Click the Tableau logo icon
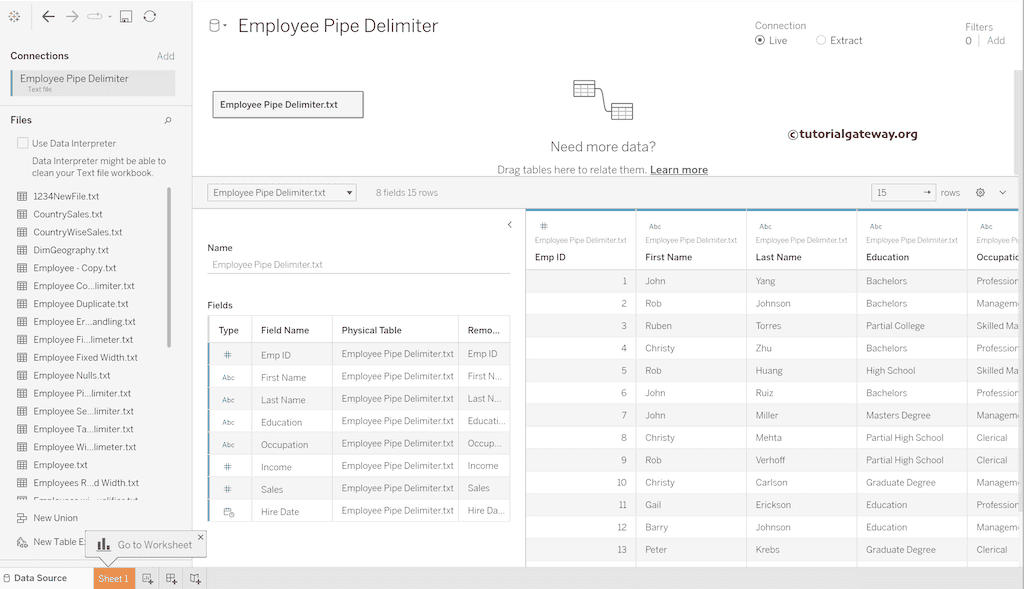The image size is (1024, 589). (14, 16)
